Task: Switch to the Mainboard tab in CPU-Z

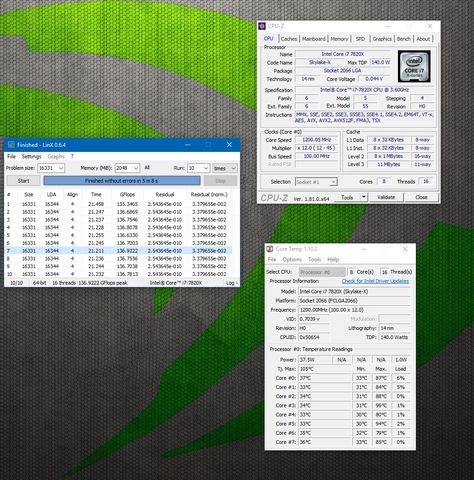Action: click(x=314, y=39)
